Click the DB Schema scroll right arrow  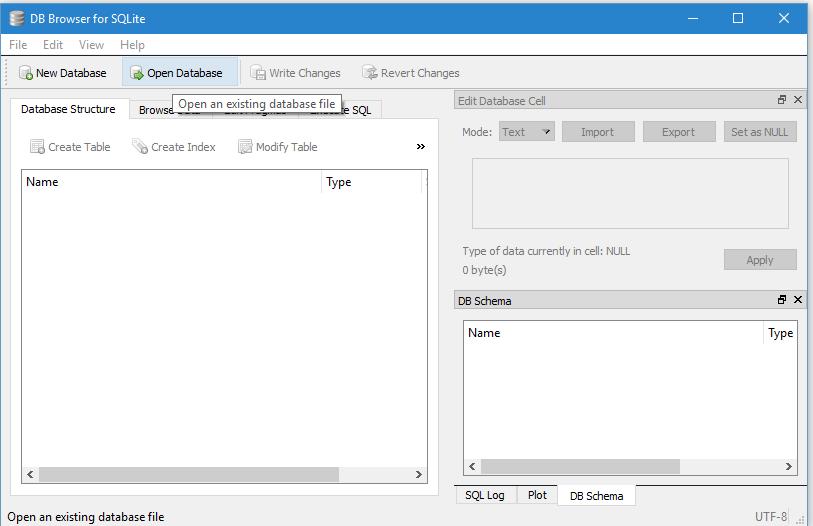(x=789, y=466)
